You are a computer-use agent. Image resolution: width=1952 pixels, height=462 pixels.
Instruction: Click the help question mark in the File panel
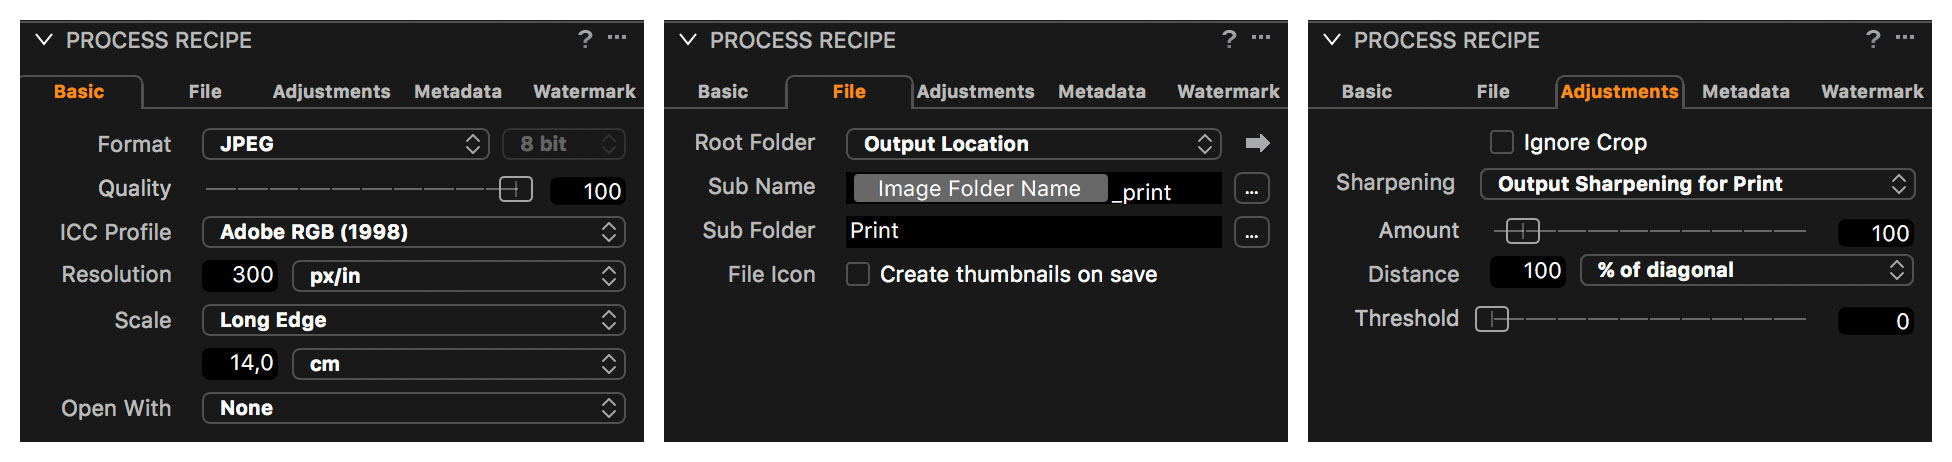(1229, 39)
